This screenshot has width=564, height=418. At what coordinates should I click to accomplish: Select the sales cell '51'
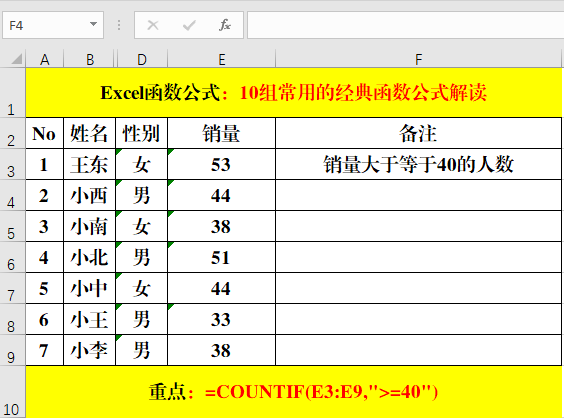[x=222, y=257]
